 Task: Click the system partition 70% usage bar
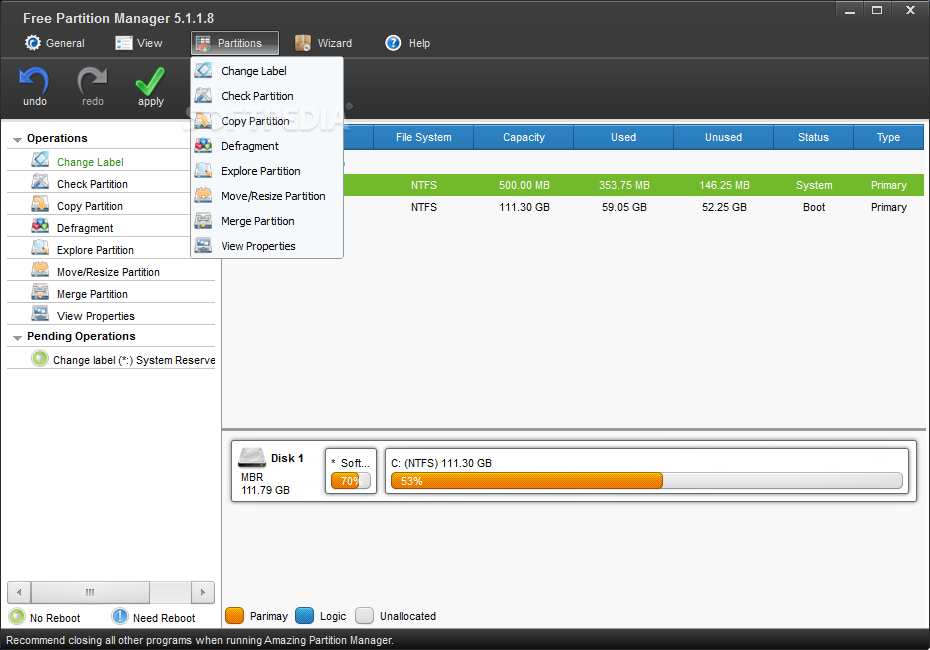(351, 480)
